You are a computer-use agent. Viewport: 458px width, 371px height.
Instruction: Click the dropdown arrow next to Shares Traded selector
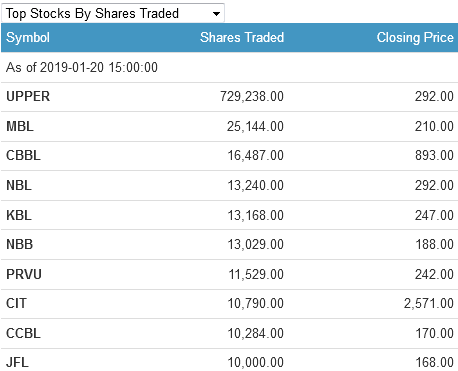[216, 14]
